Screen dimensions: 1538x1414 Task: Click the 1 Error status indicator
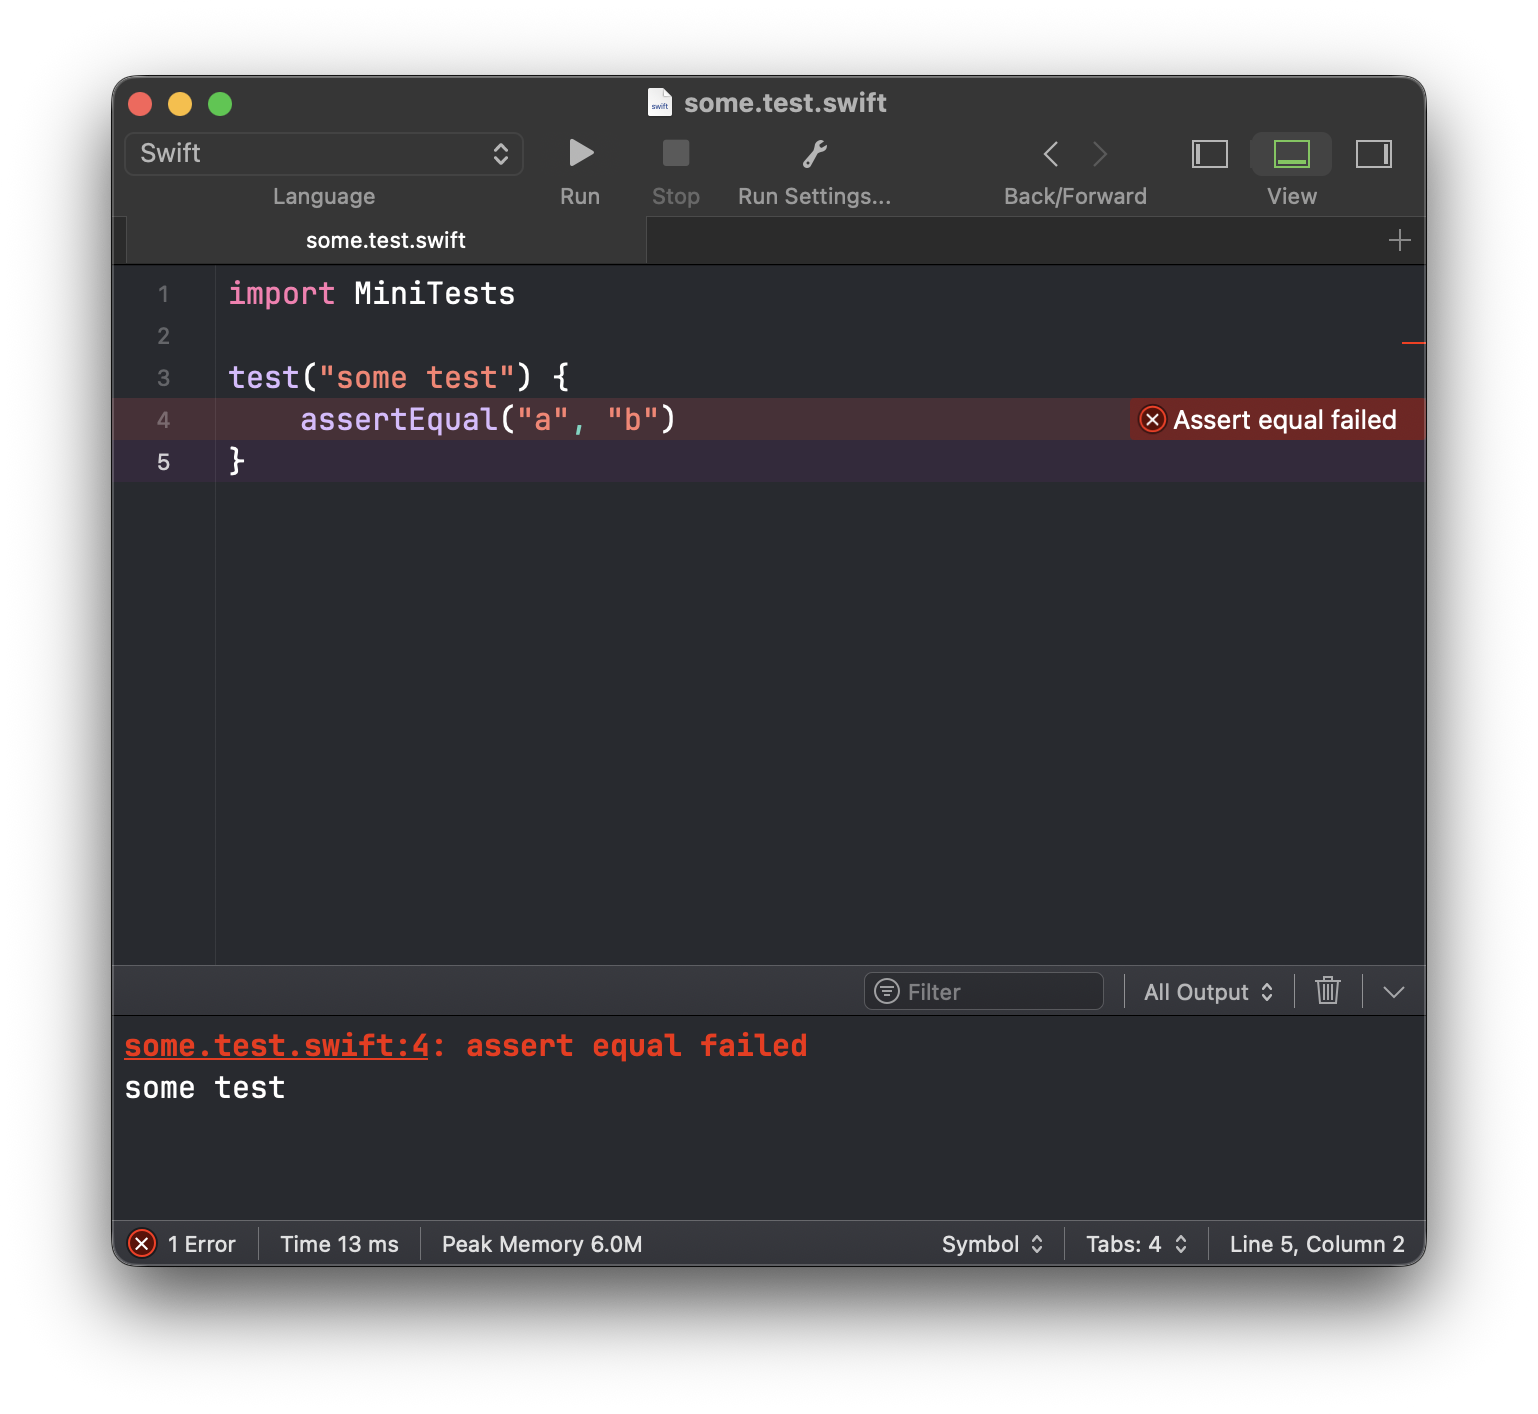[x=184, y=1244]
